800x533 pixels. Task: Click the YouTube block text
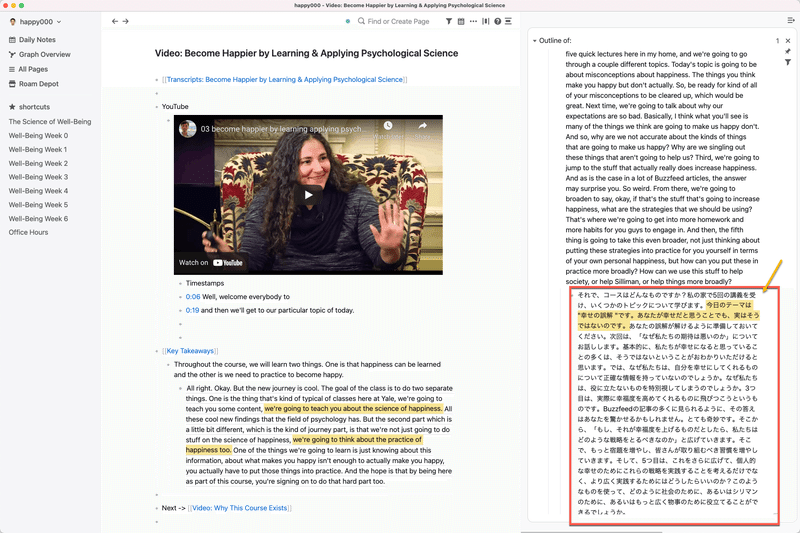[x=175, y=107]
